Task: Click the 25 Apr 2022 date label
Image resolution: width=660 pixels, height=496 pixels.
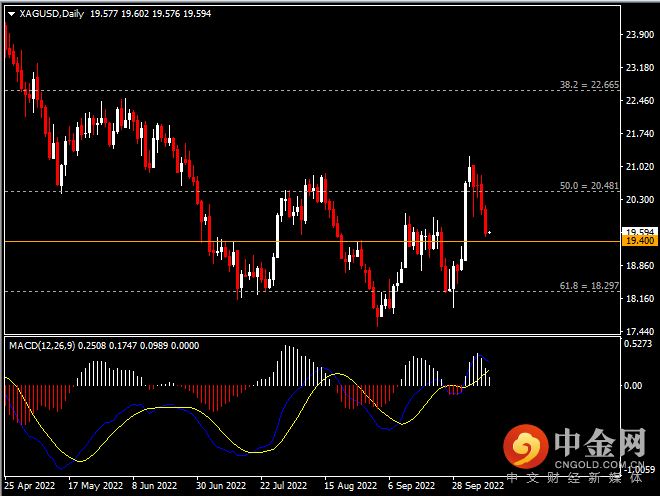Action: pyautogui.click(x=29, y=485)
